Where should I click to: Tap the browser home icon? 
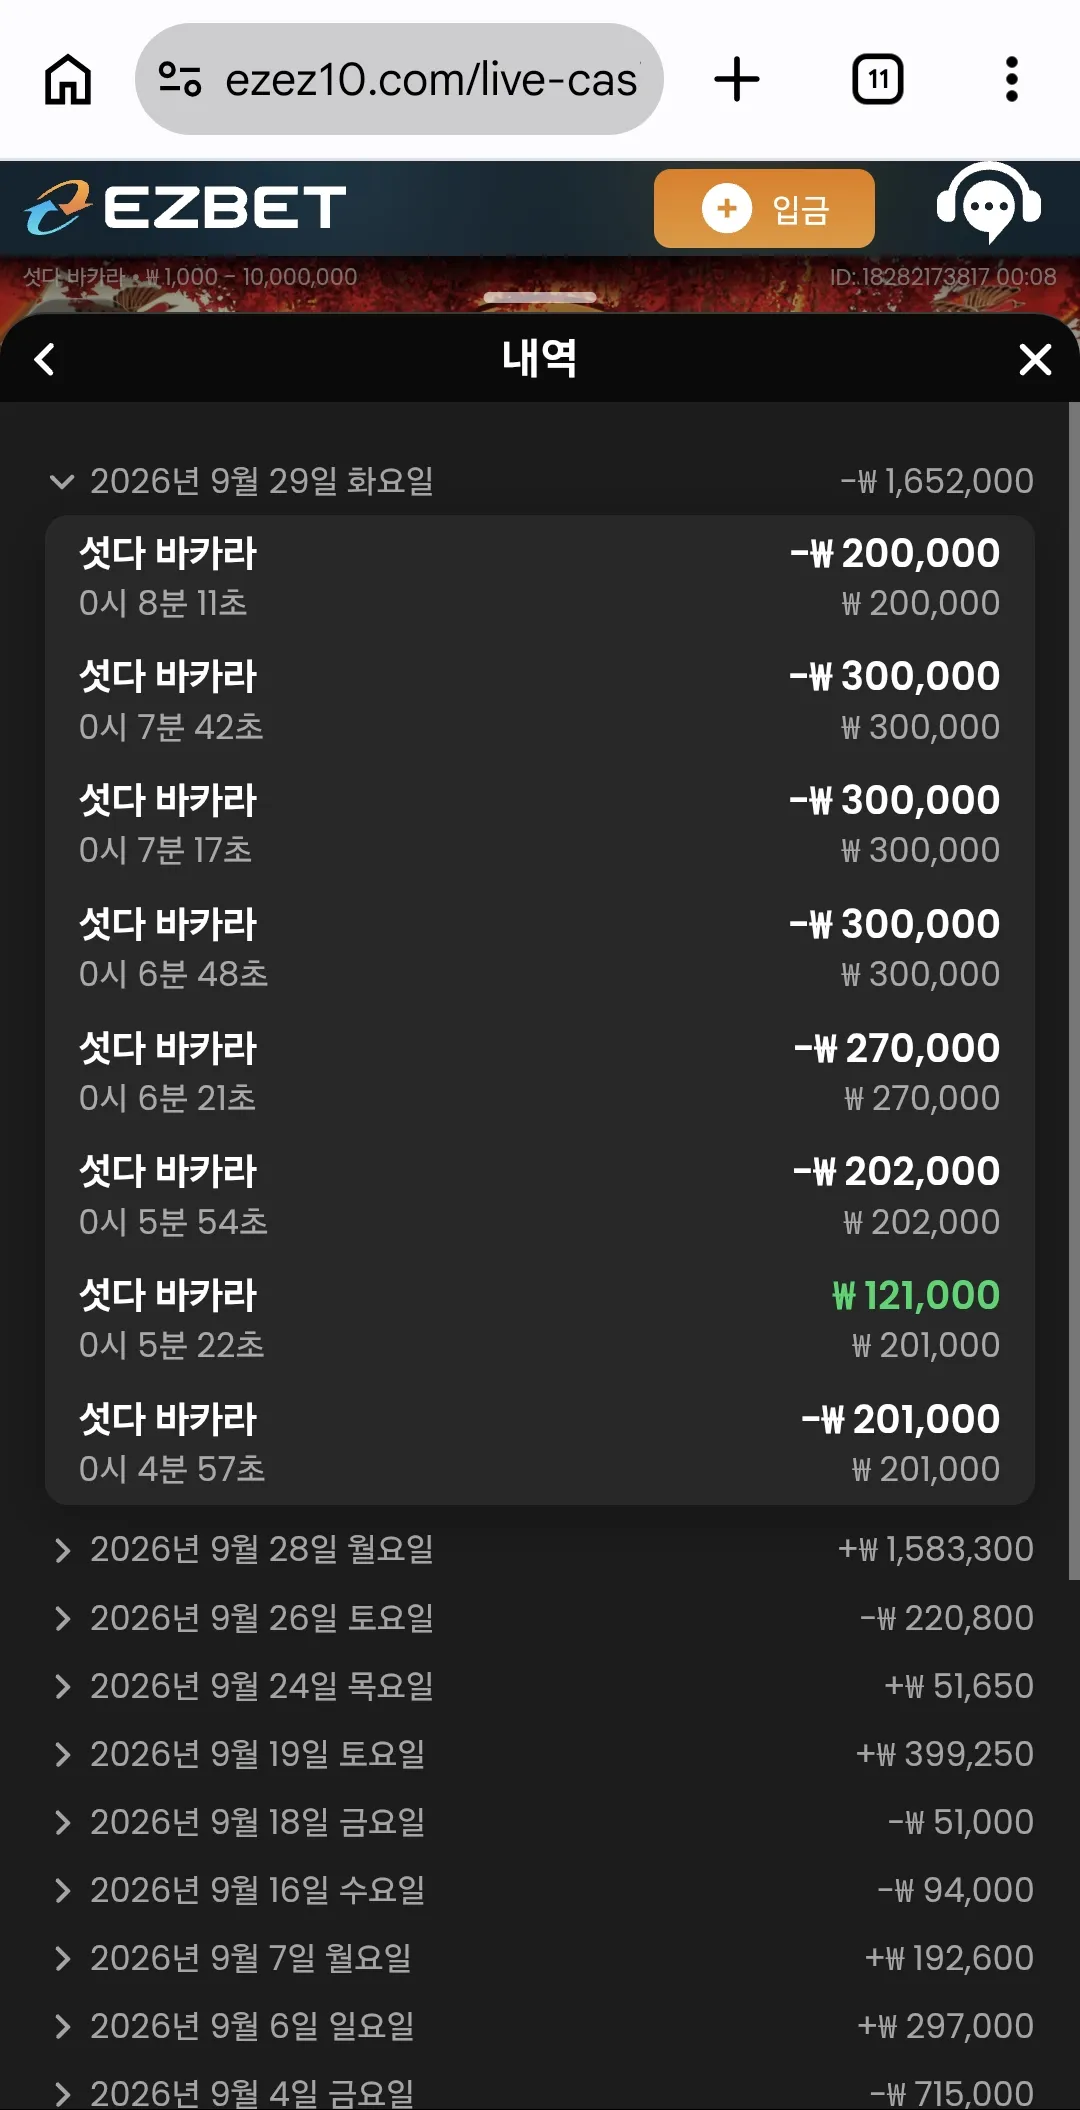68,79
